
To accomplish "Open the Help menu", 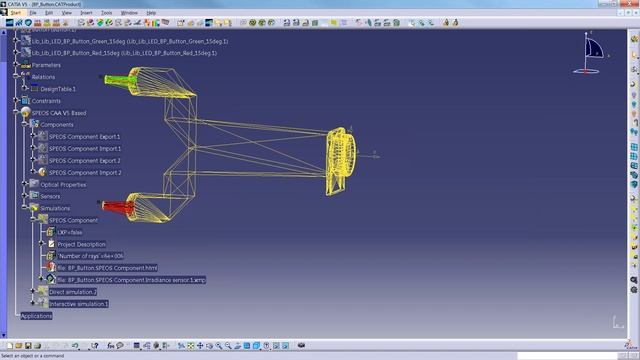I will coord(151,13).
